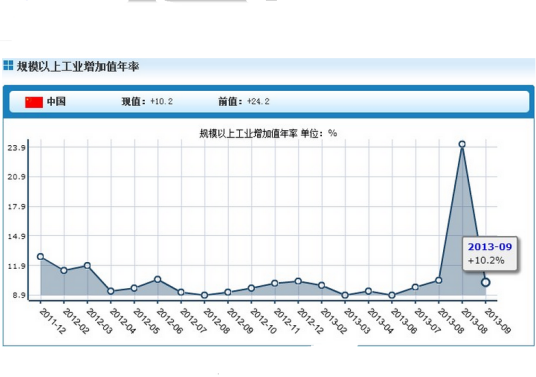Click the 2013-03 x-axis label
The image size is (536, 377).
[357, 321]
